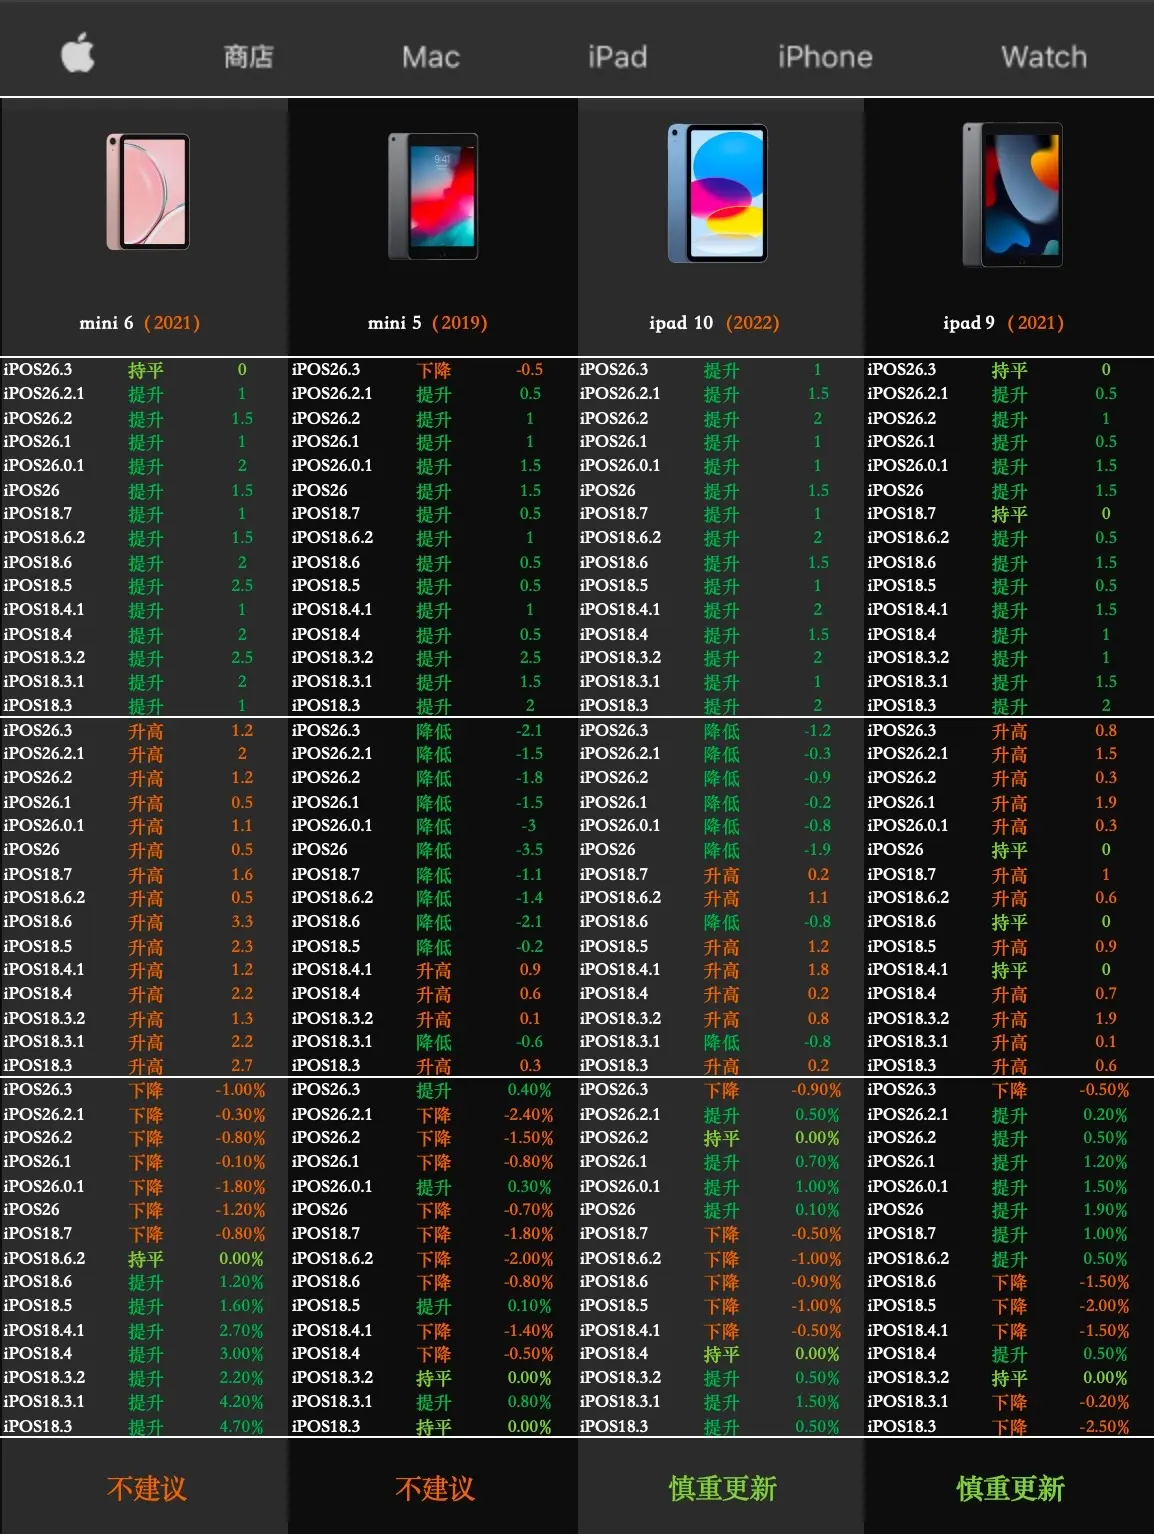Click value -2.50% in ipad 9 last row
This screenshot has height=1536, width=1154.
pyautogui.click(x=1105, y=1427)
